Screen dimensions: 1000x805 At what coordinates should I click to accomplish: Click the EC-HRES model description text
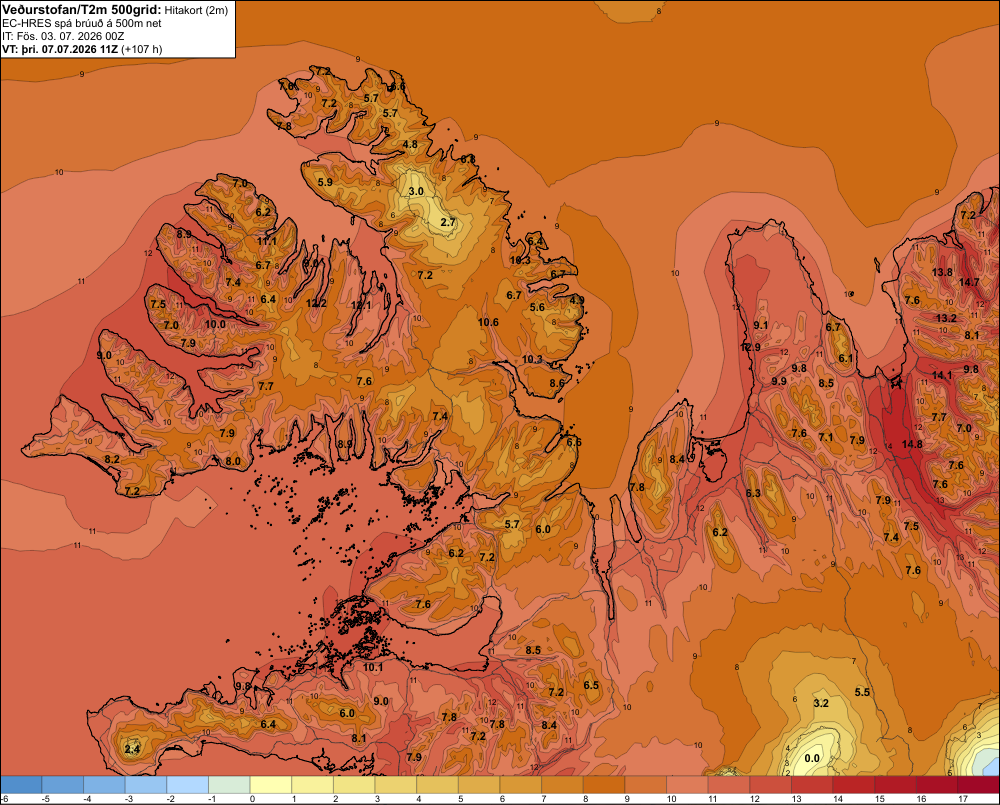[x=82, y=24]
